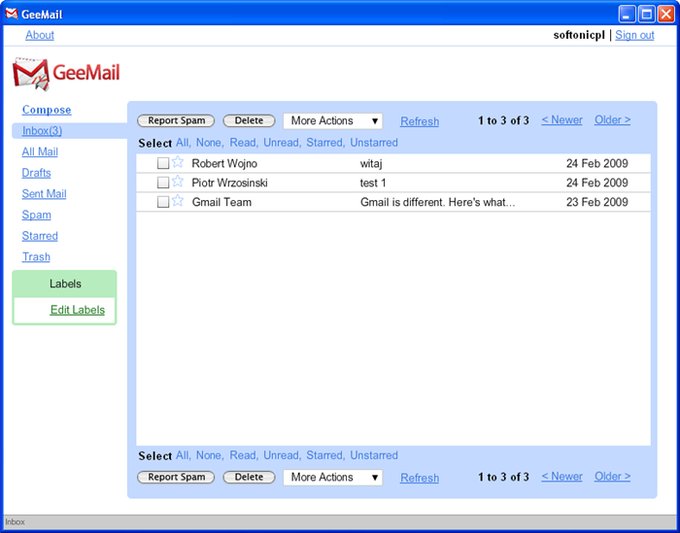The image size is (680, 533).
Task: Star the Robert Wojno message
Action: [177, 162]
